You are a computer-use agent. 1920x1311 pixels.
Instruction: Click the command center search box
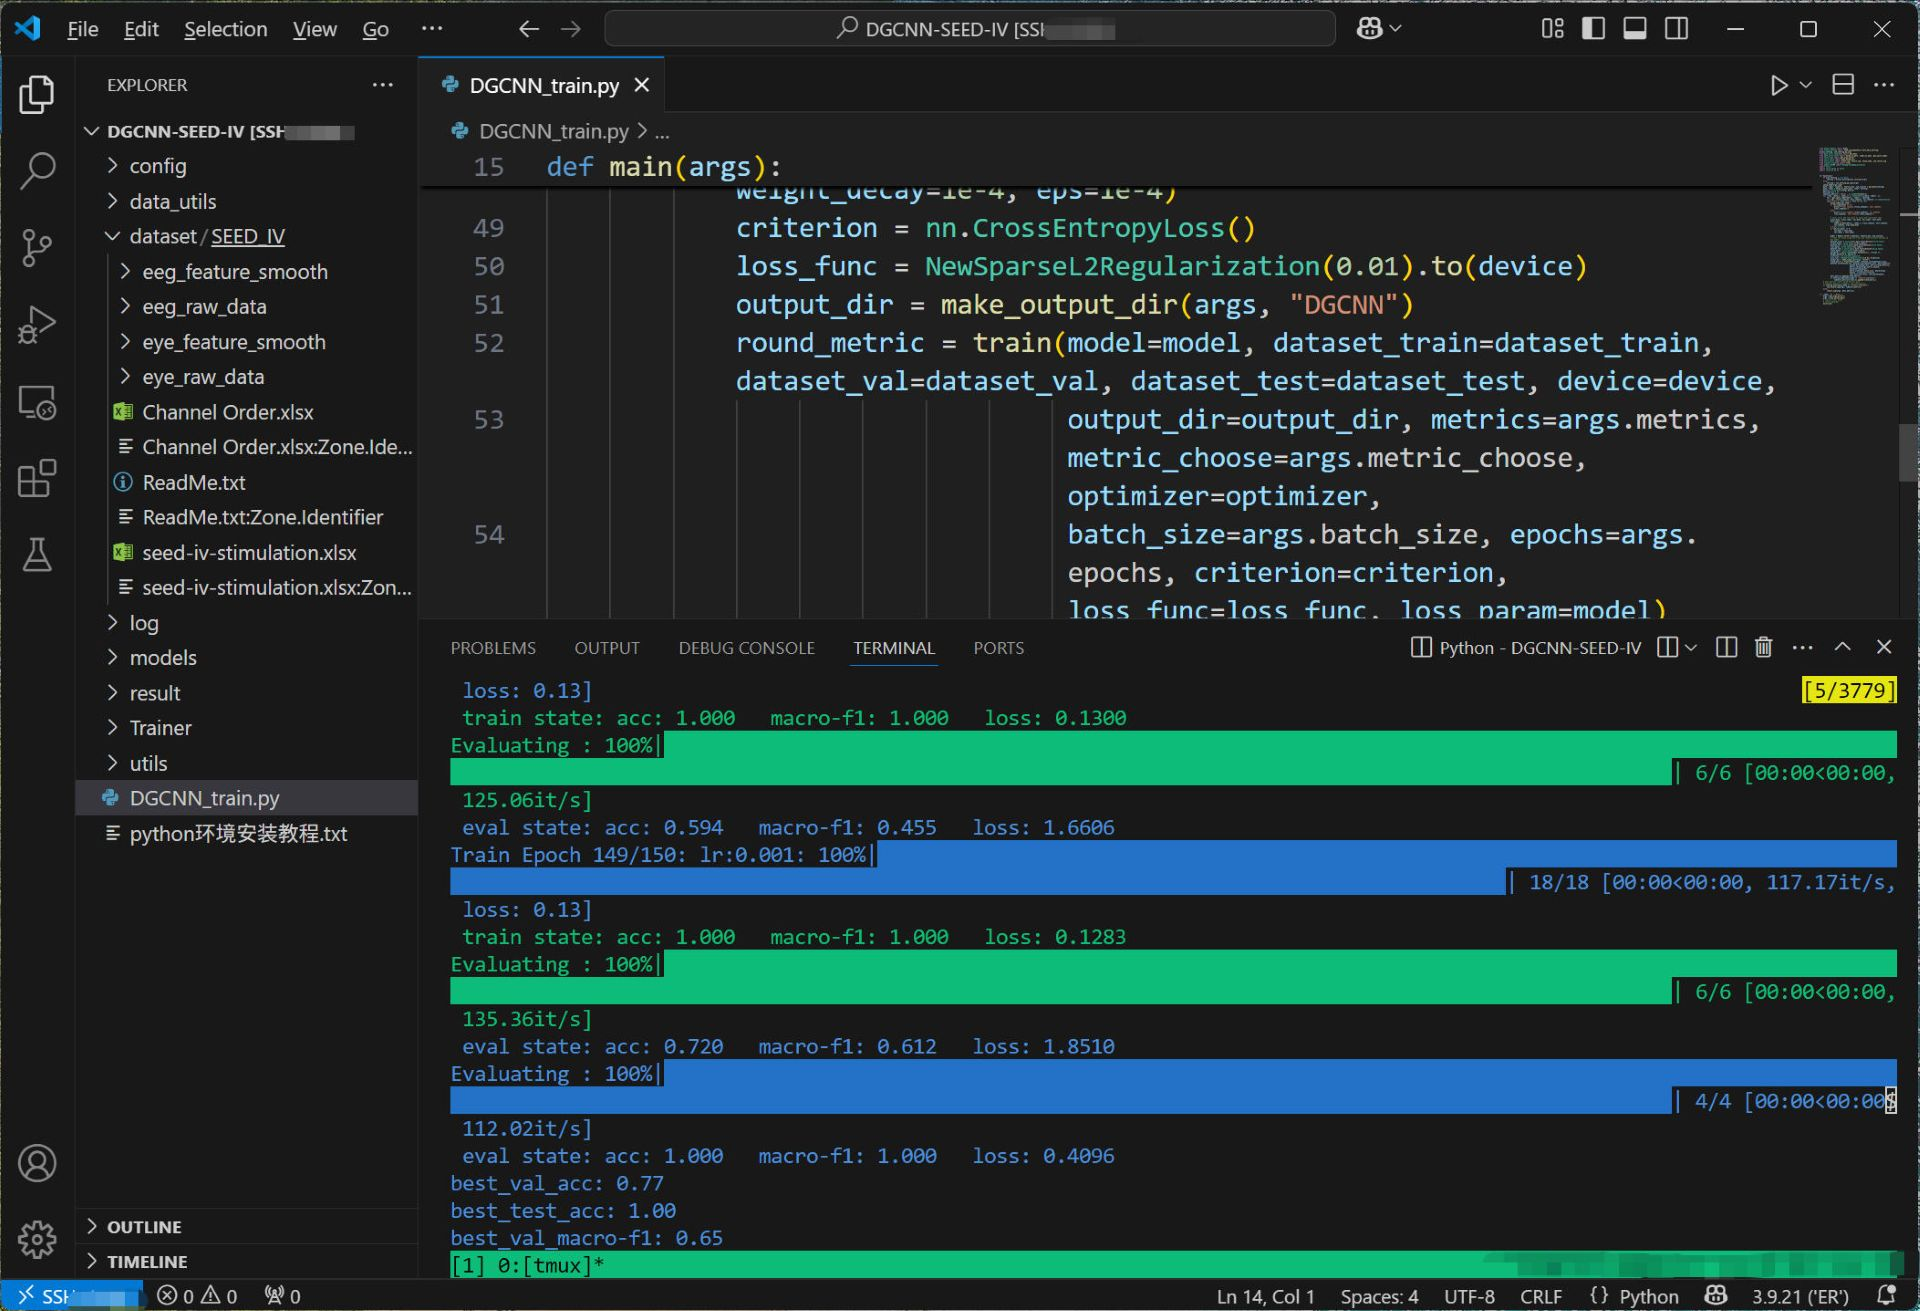click(x=969, y=29)
